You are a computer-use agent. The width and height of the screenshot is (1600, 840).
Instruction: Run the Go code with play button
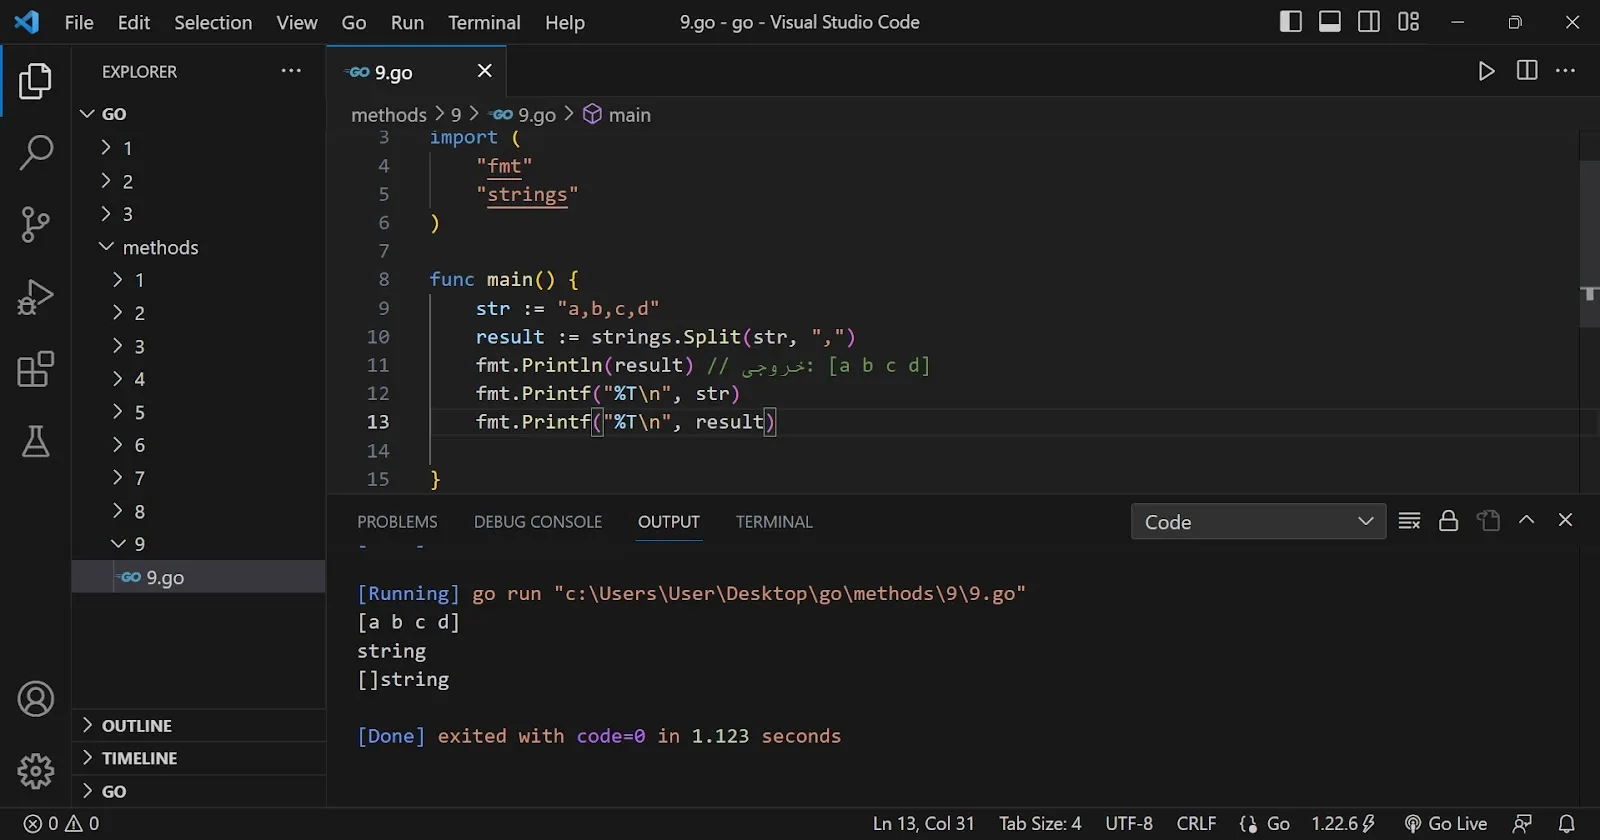tap(1486, 71)
